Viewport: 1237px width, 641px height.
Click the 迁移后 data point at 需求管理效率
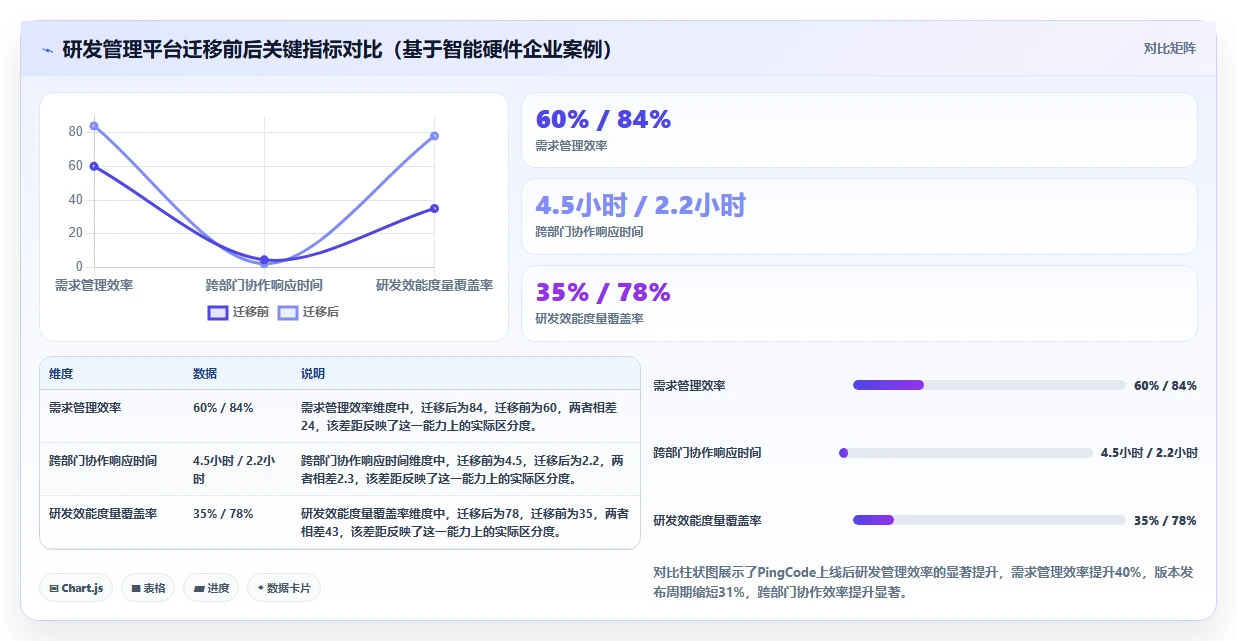click(x=94, y=126)
